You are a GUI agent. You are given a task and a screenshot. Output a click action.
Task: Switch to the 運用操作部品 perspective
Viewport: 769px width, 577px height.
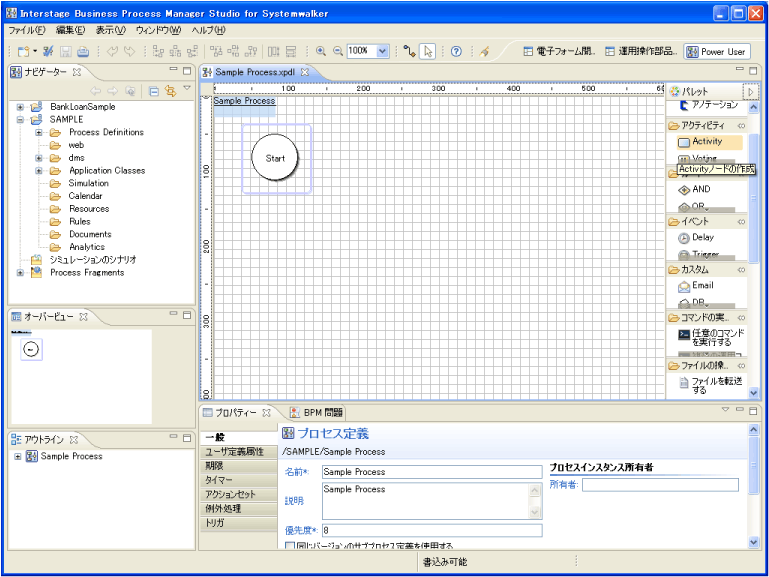(641, 51)
